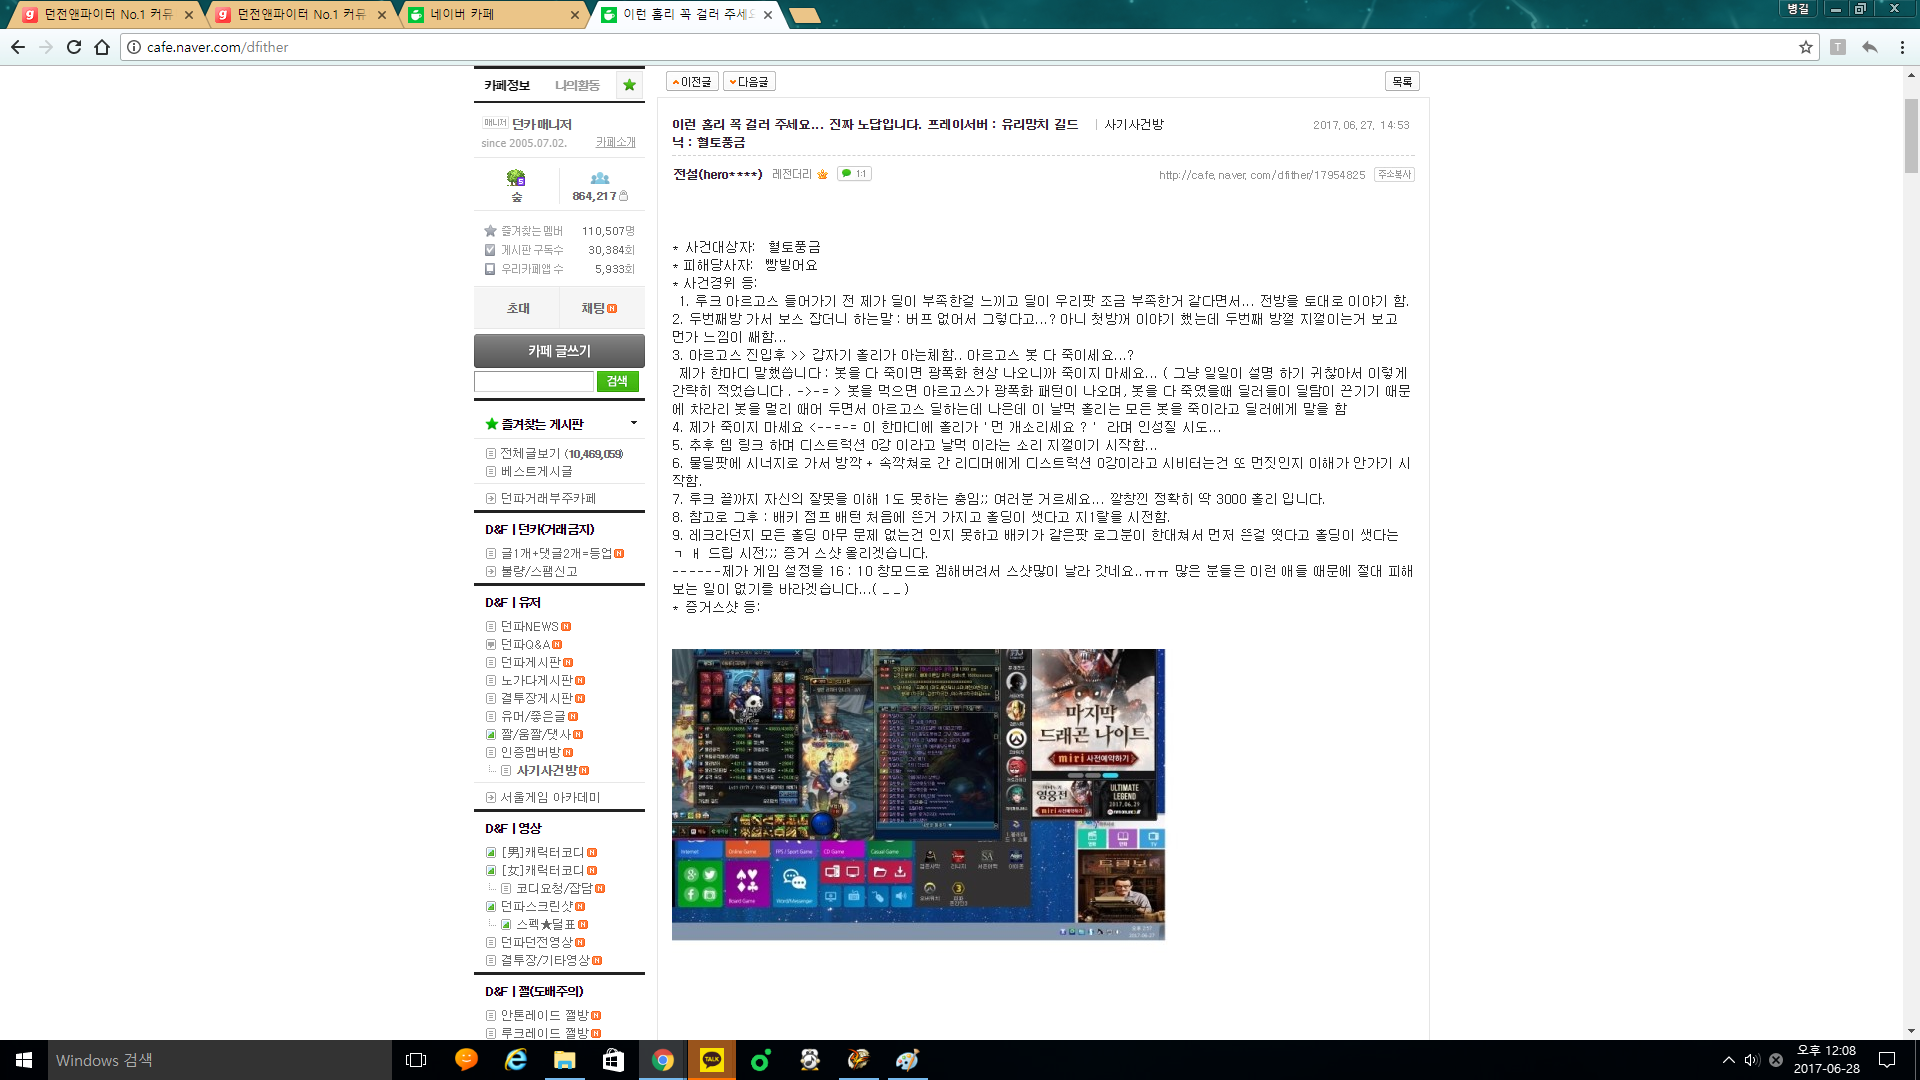The height and width of the screenshot is (1080, 1920).
Task: Open 던파Q&A board
Action: point(526,644)
